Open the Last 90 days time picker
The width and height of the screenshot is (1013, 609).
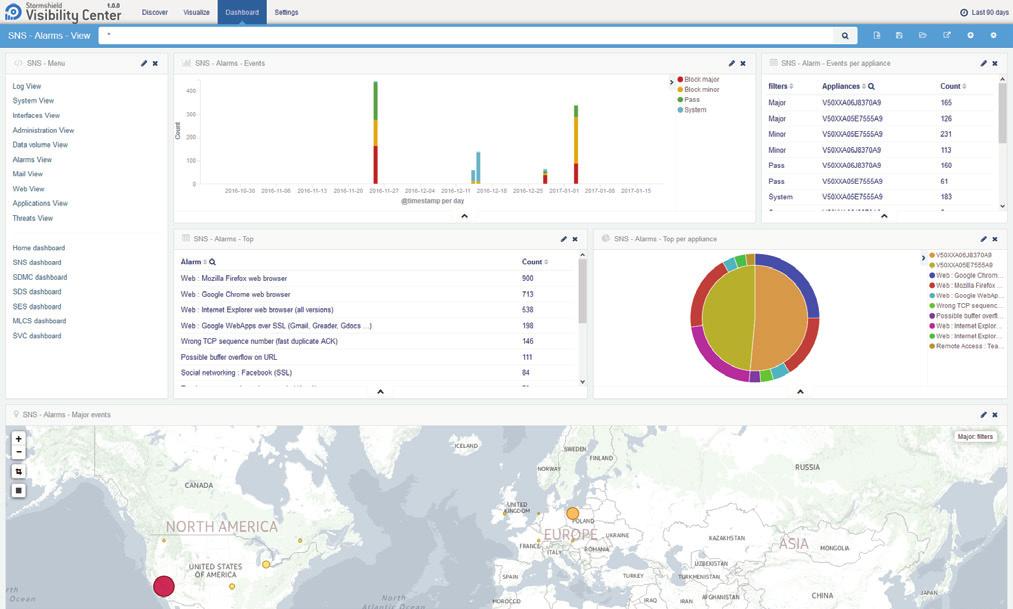[x=983, y=12]
